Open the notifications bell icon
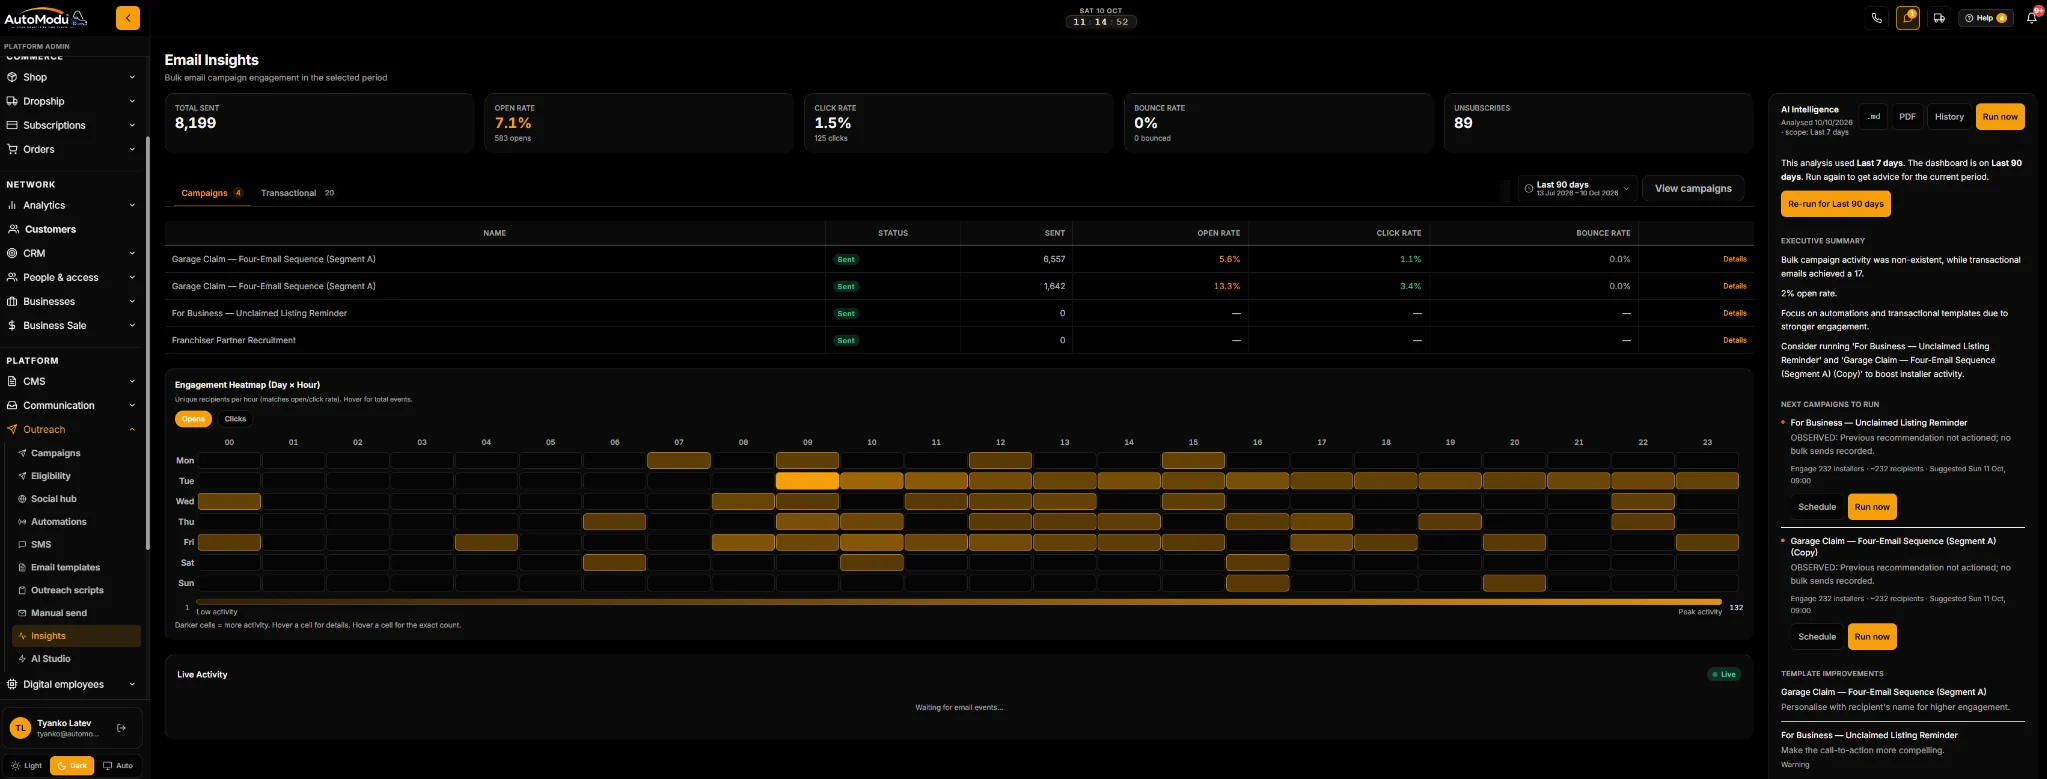 point(2031,18)
